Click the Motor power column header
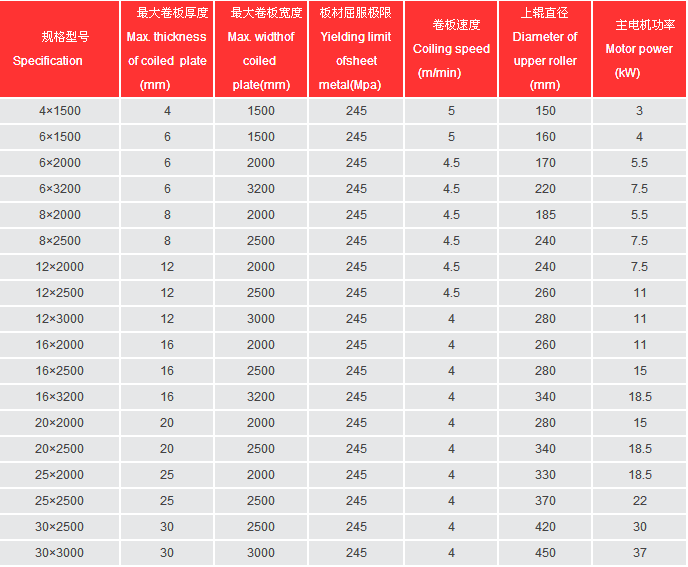The width and height of the screenshot is (688, 567). click(x=639, y=49)
